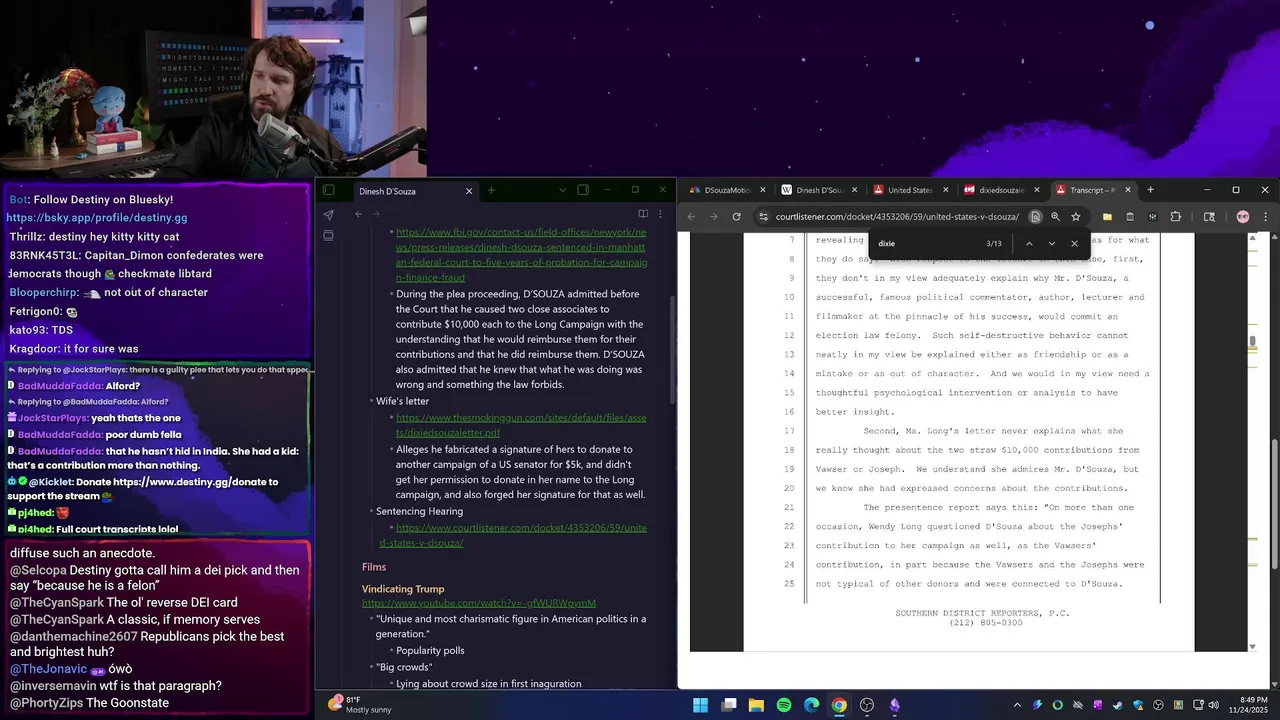The image size is (1280, 720).
Task: Open Windows Start menu
Action: click(701, 705)
